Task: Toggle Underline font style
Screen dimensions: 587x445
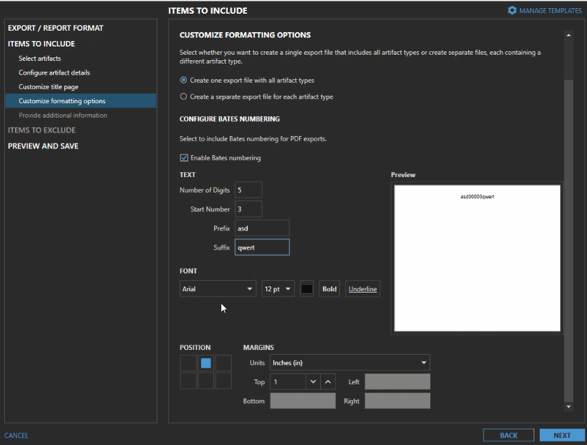Action: click(363, 289)
